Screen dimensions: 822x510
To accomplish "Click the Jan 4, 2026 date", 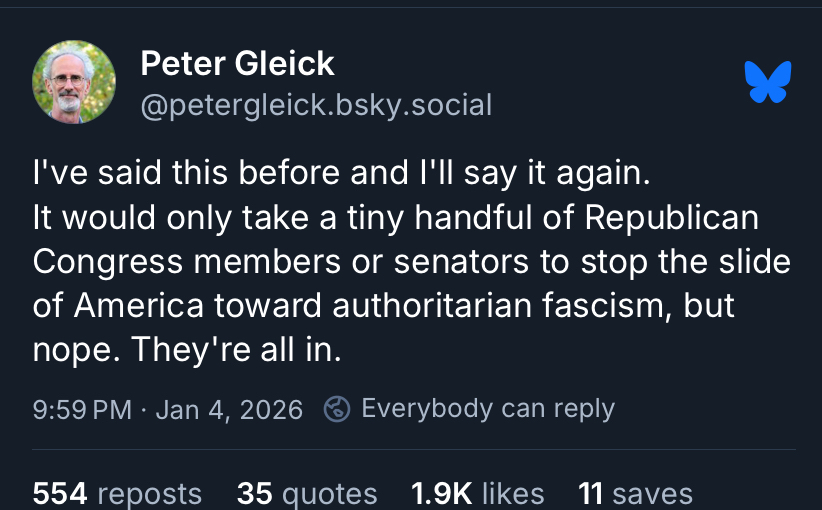I will (x=229, y=410).
